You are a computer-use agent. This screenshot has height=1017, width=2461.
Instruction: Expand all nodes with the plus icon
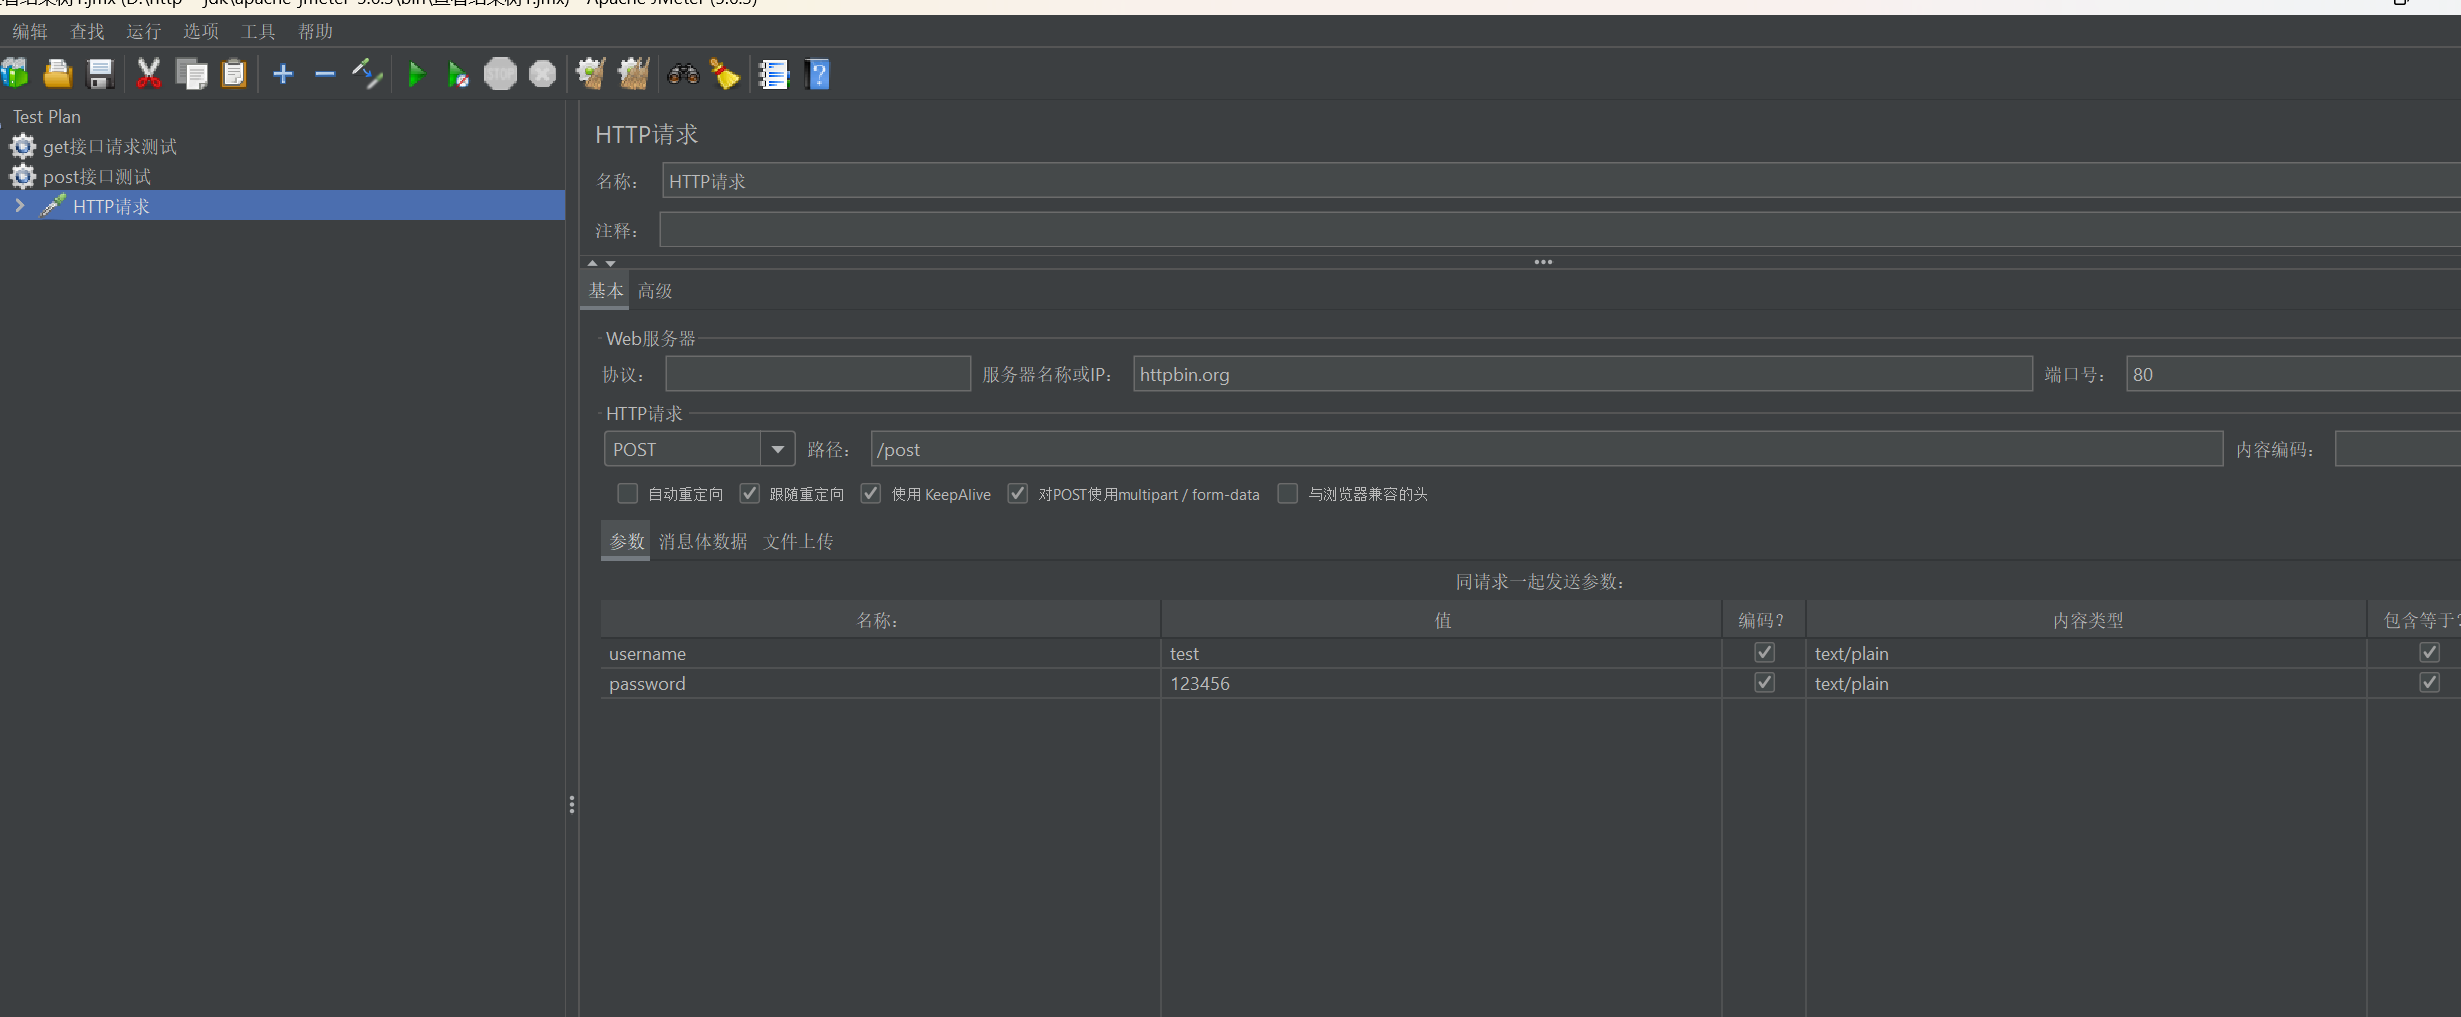pos(283,74)
